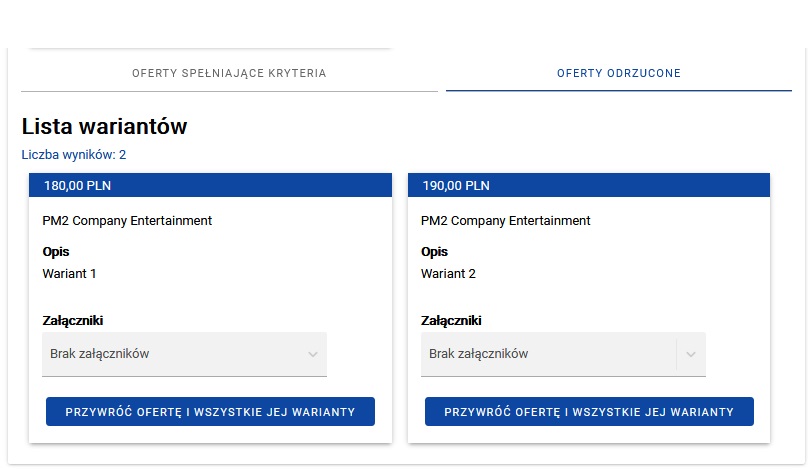The image size is (808, 469).
Task: Click the Lista wariantów heading
Action: click(x=104, y=127)
